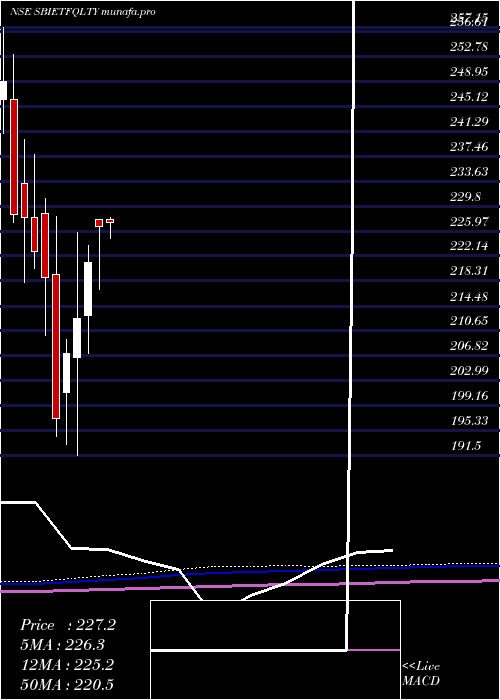Click the 218.31 price axis label
500x700 pixels.
click(469, 271)
